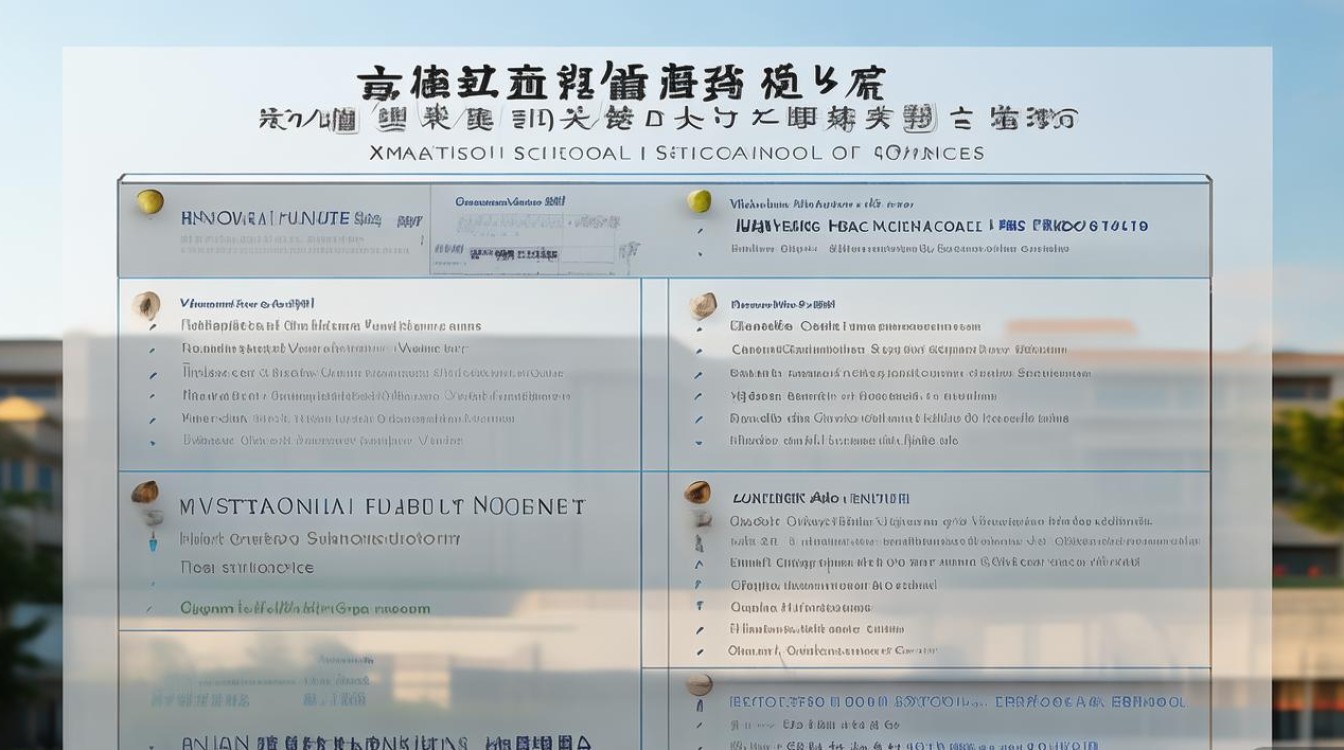Screen dimensions: 1344x750
Task: Expand the last bullet in right middle list
Action: (700, 441)
